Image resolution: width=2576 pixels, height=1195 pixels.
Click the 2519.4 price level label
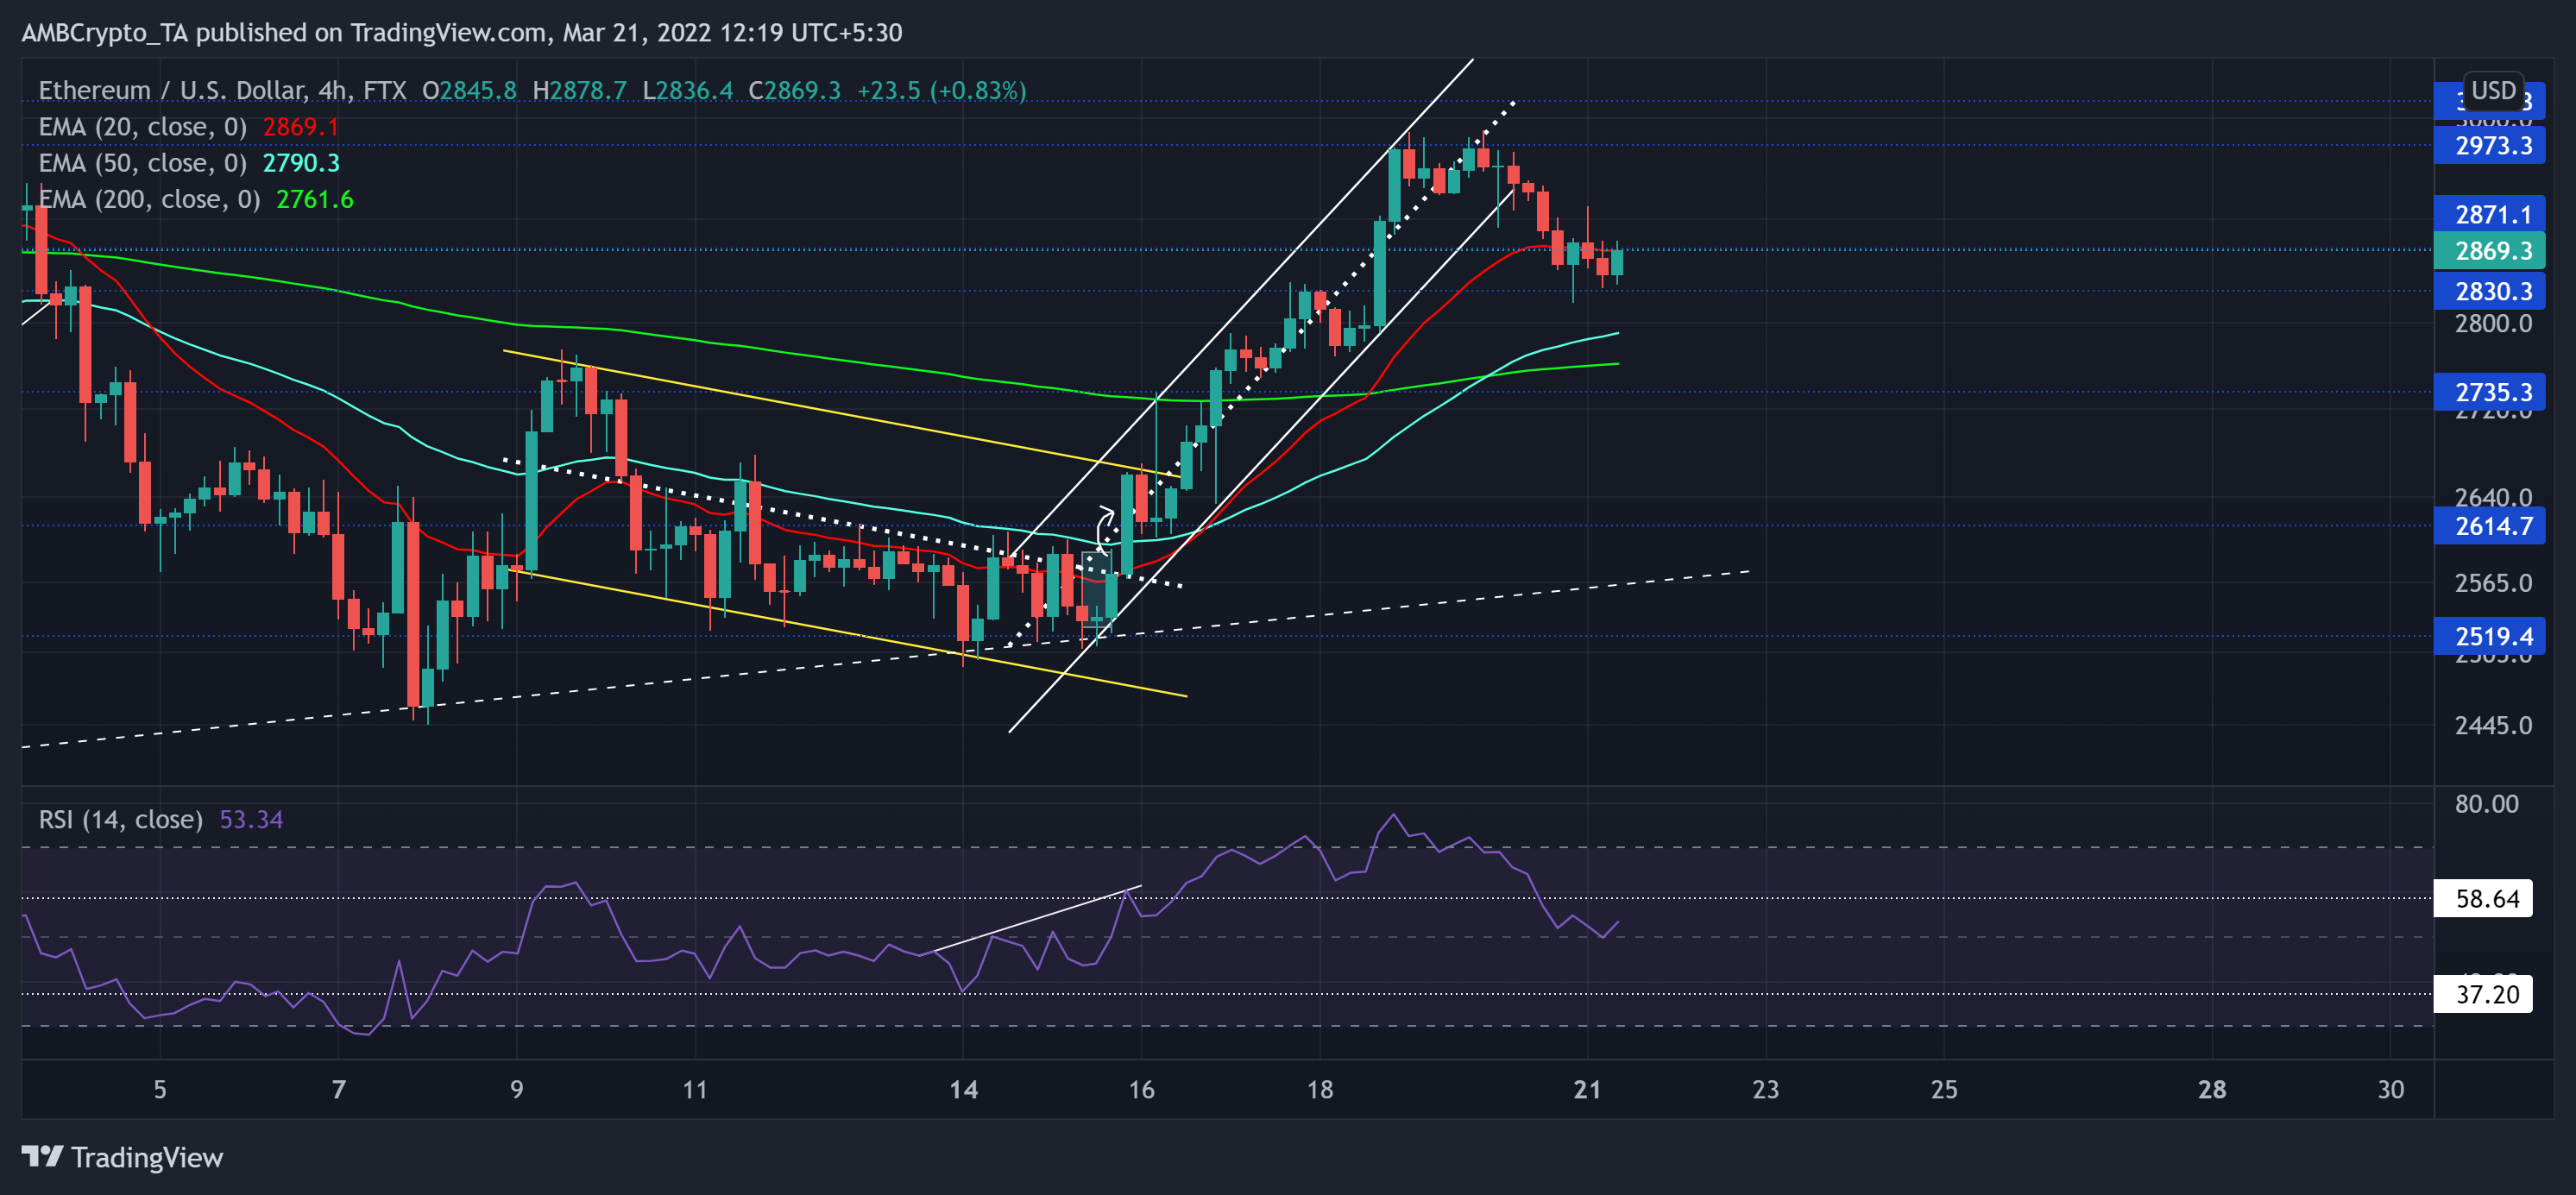click(2489, 636)
